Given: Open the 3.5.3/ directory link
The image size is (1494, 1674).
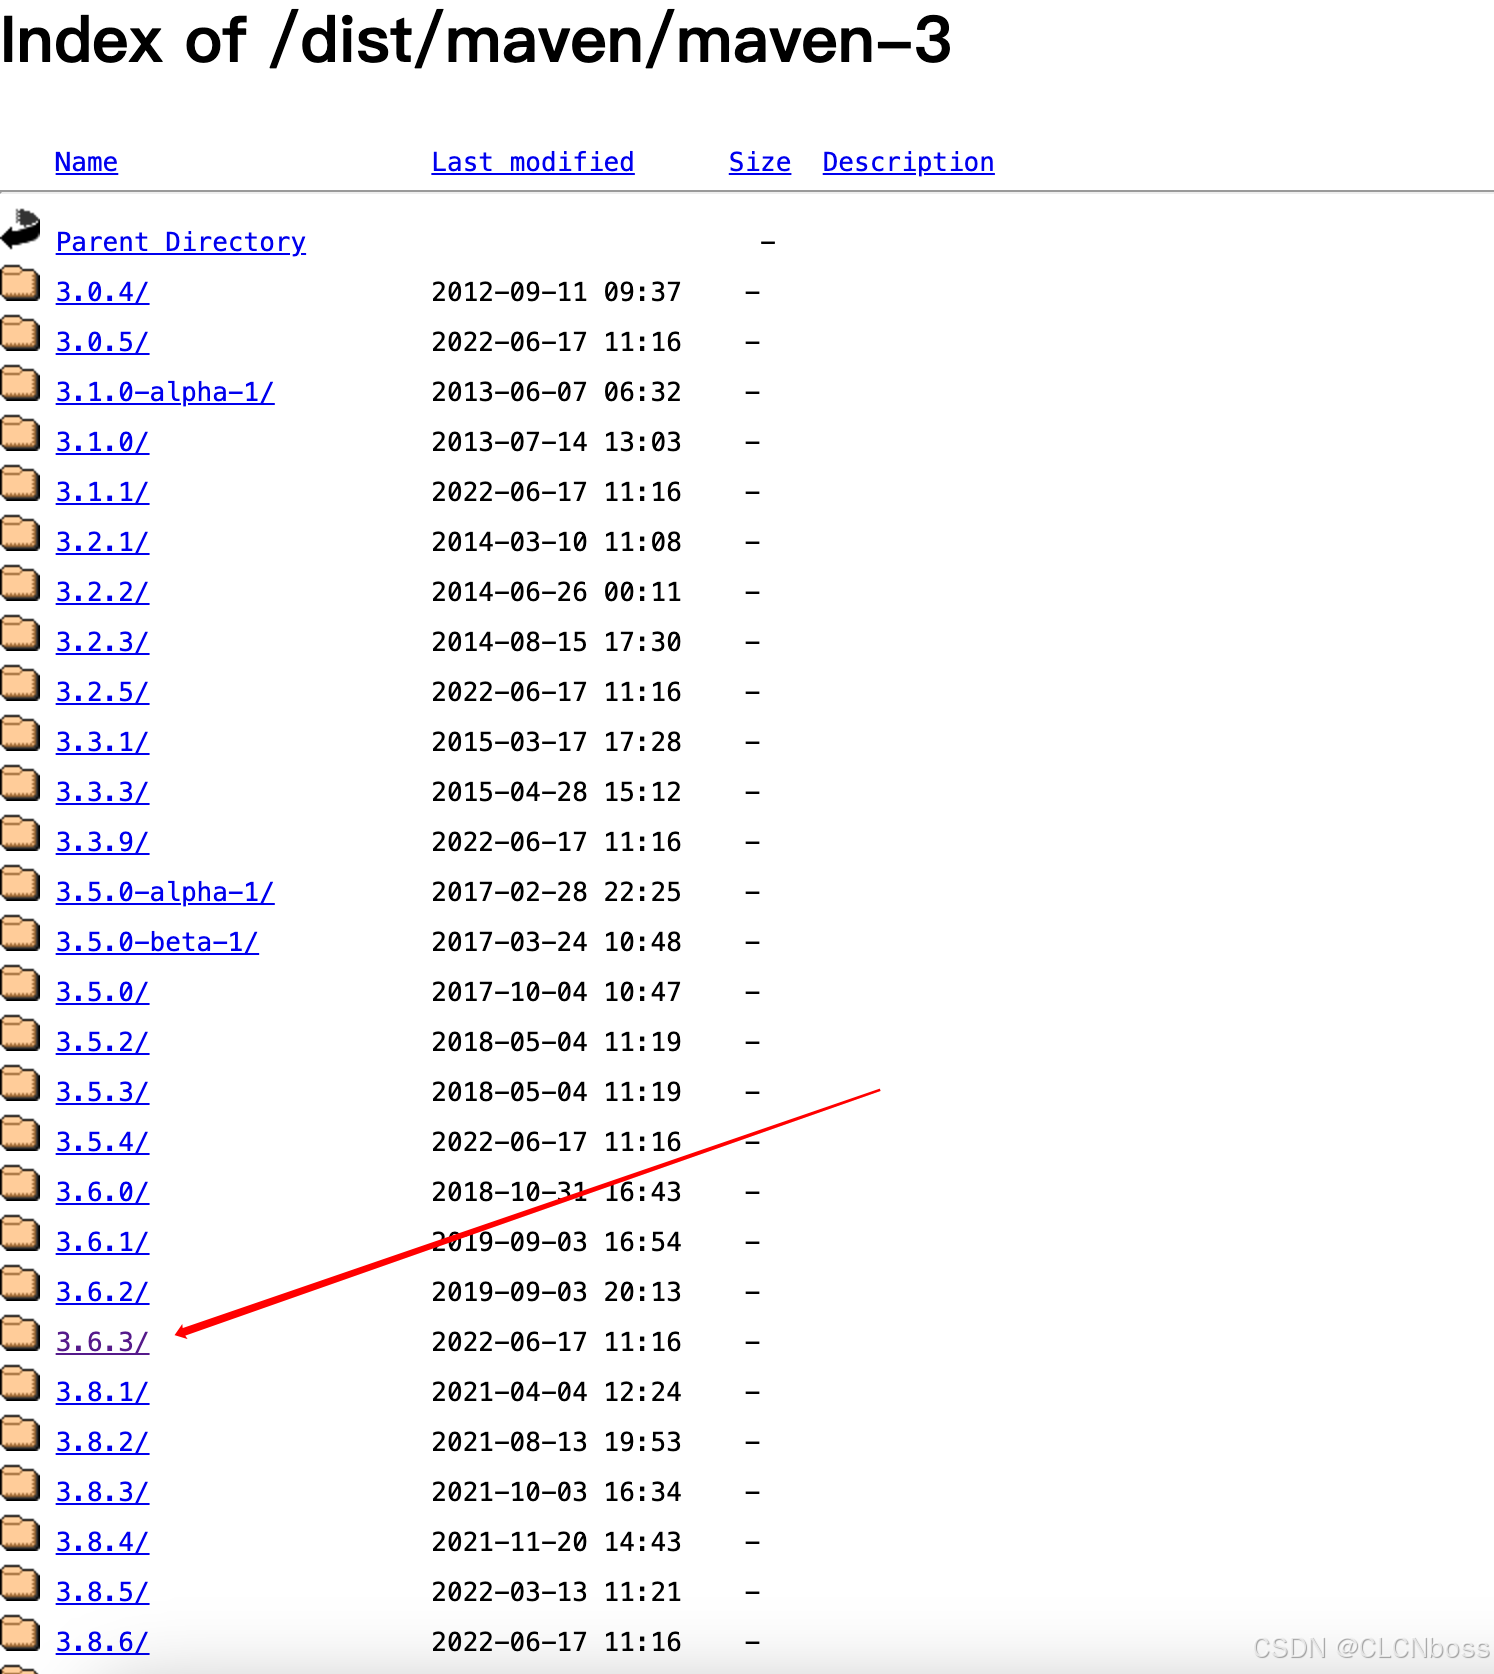Looking at the screenshot, I should click(102, 1092).
